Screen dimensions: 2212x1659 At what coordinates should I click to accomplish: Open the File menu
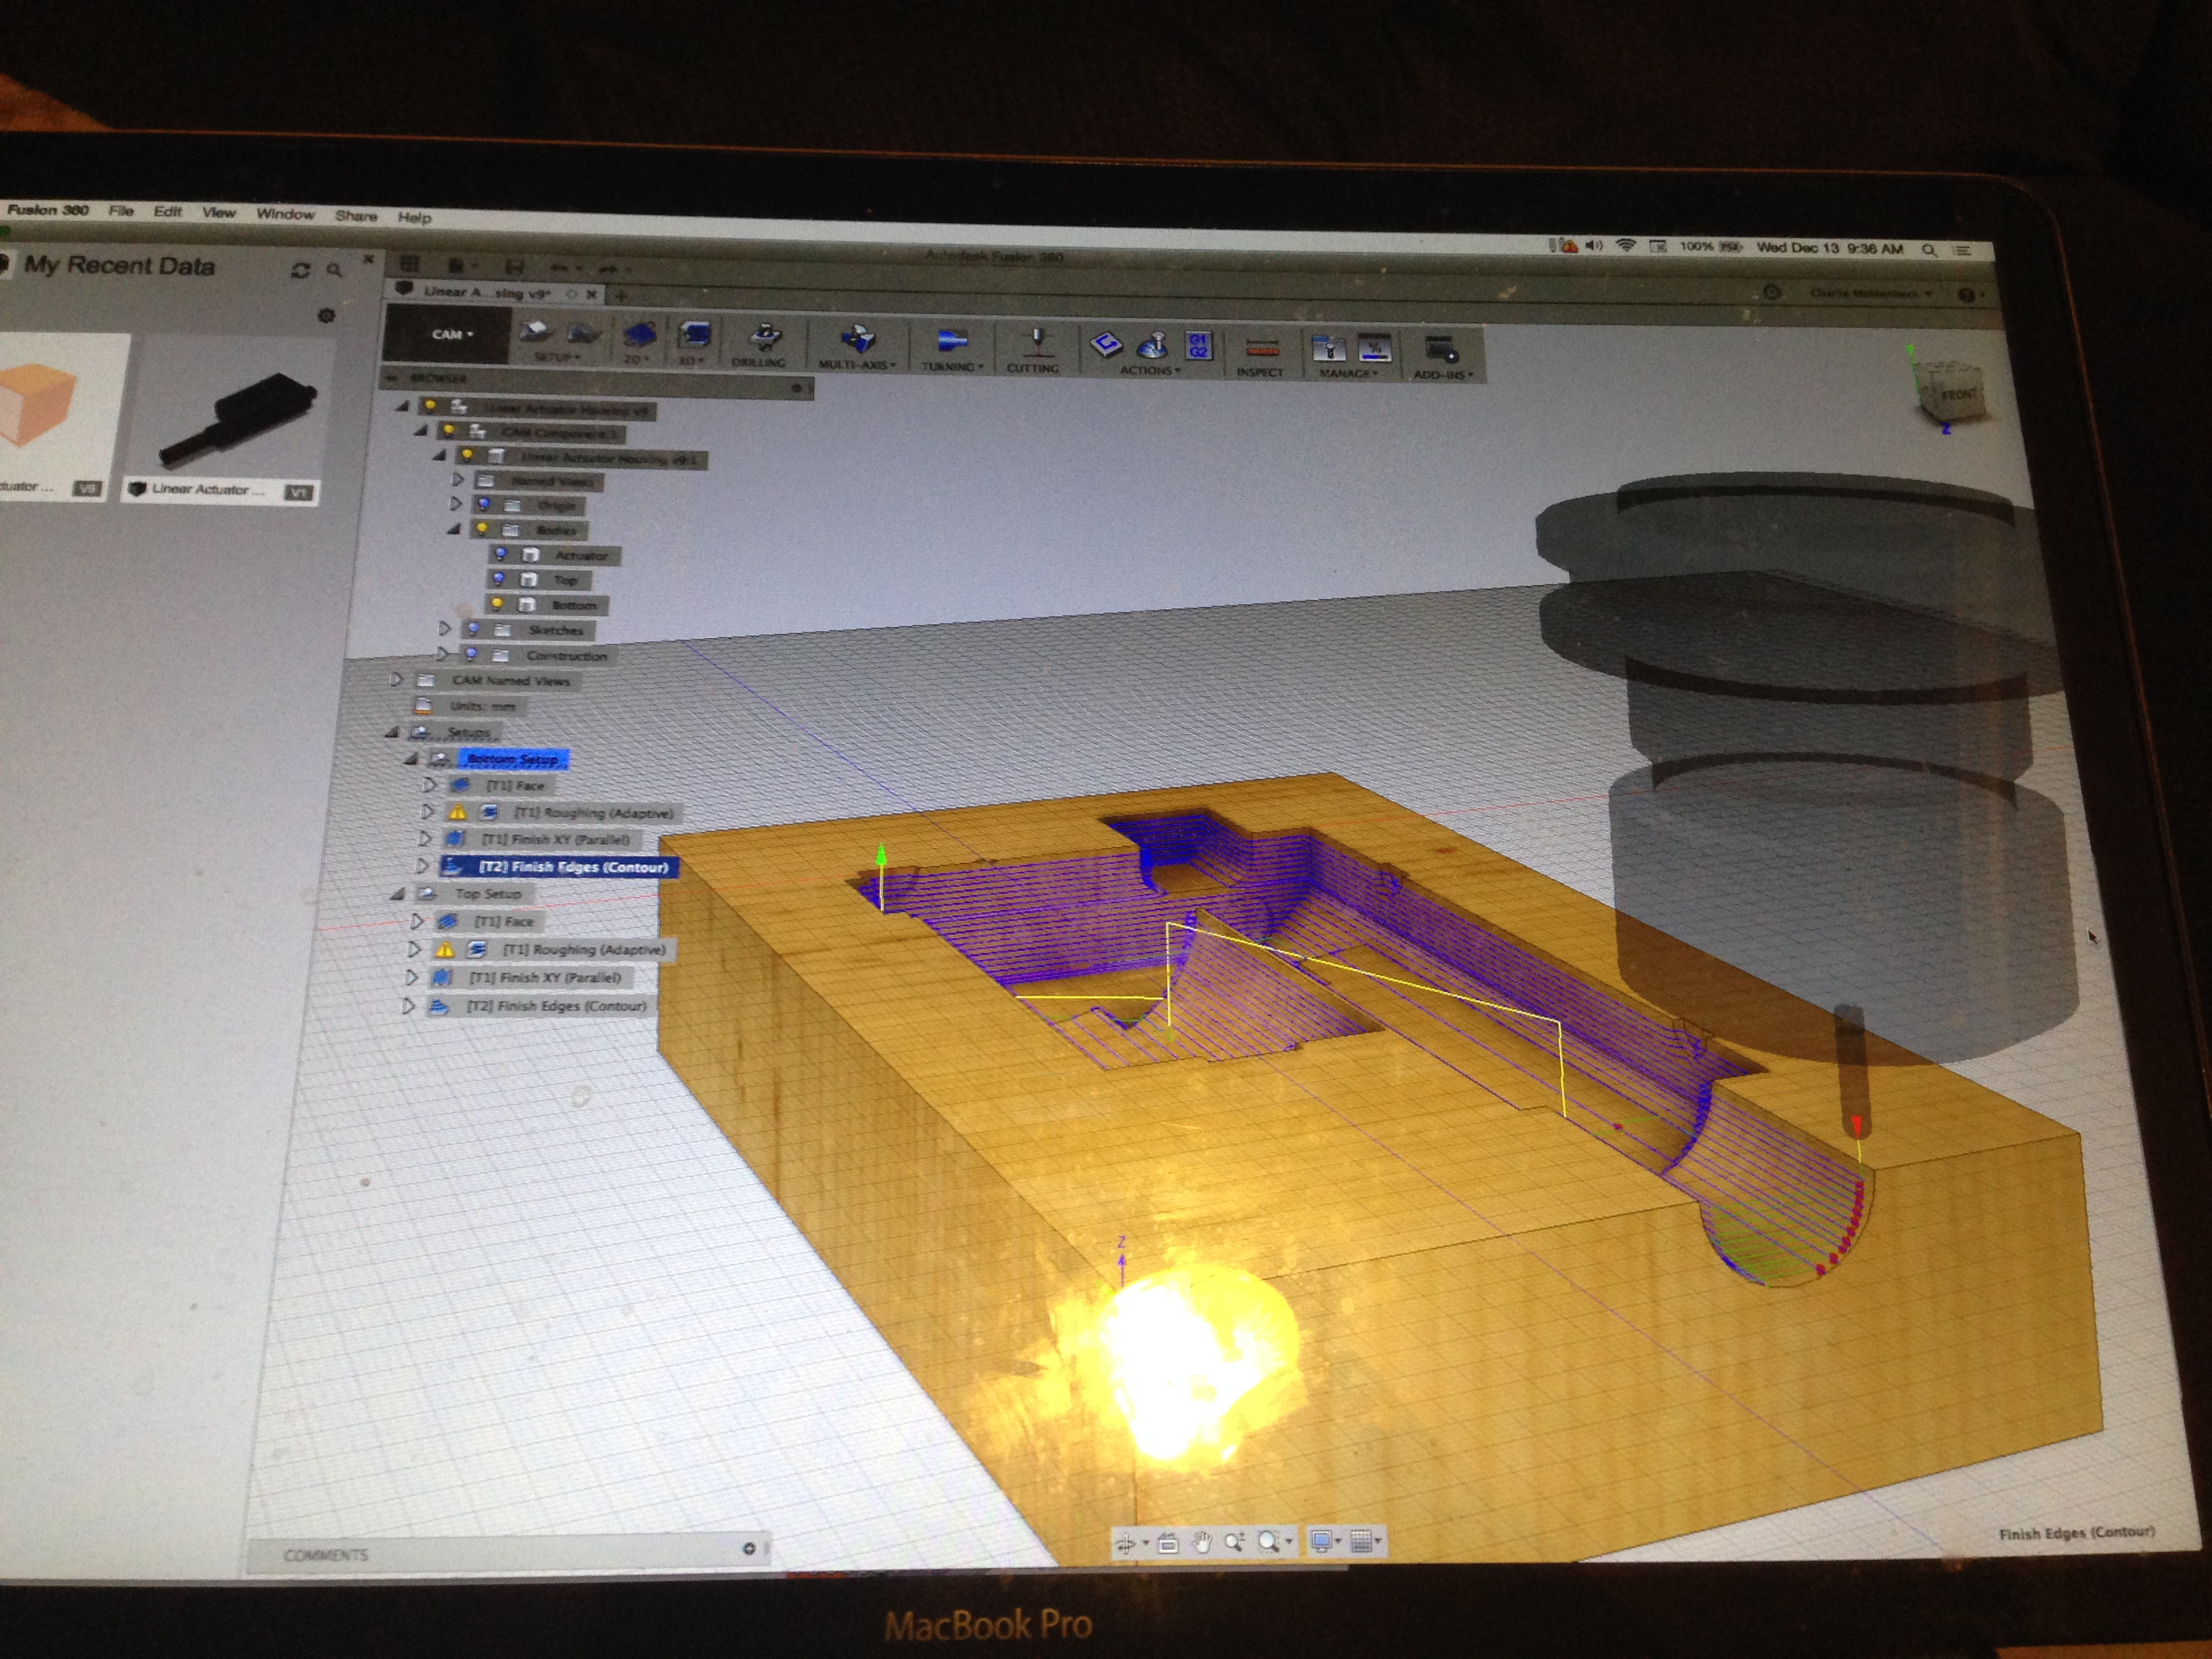coord(121,211)
